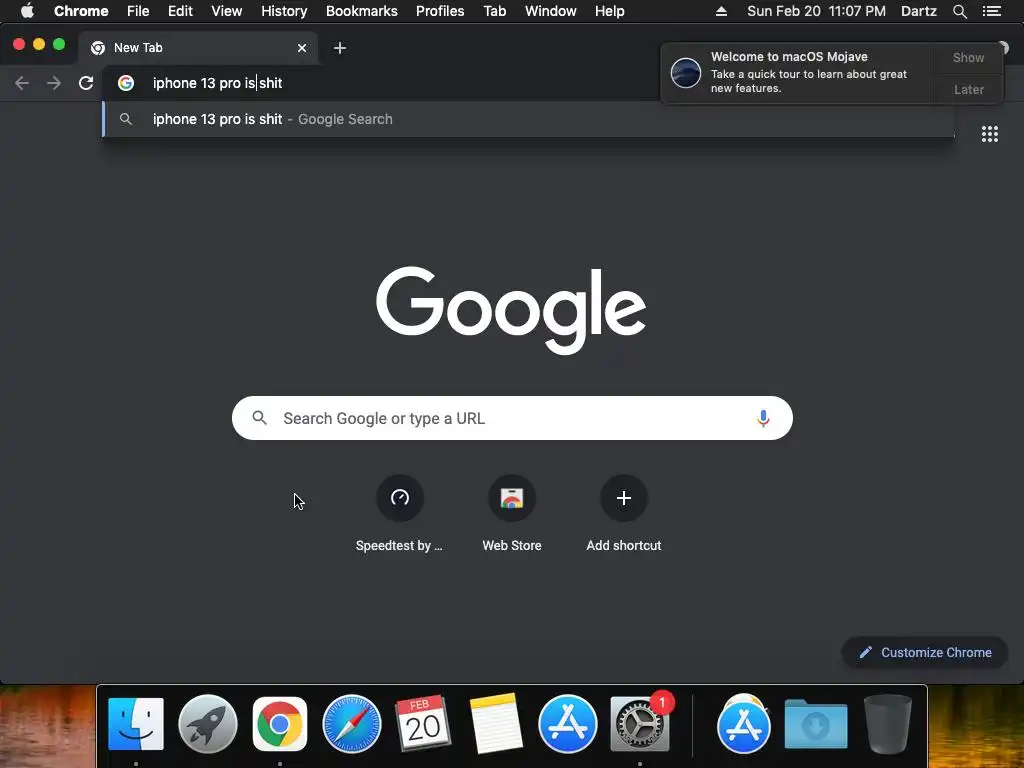
Task: Click the eject icon in the menu bar
Action: 721,11
